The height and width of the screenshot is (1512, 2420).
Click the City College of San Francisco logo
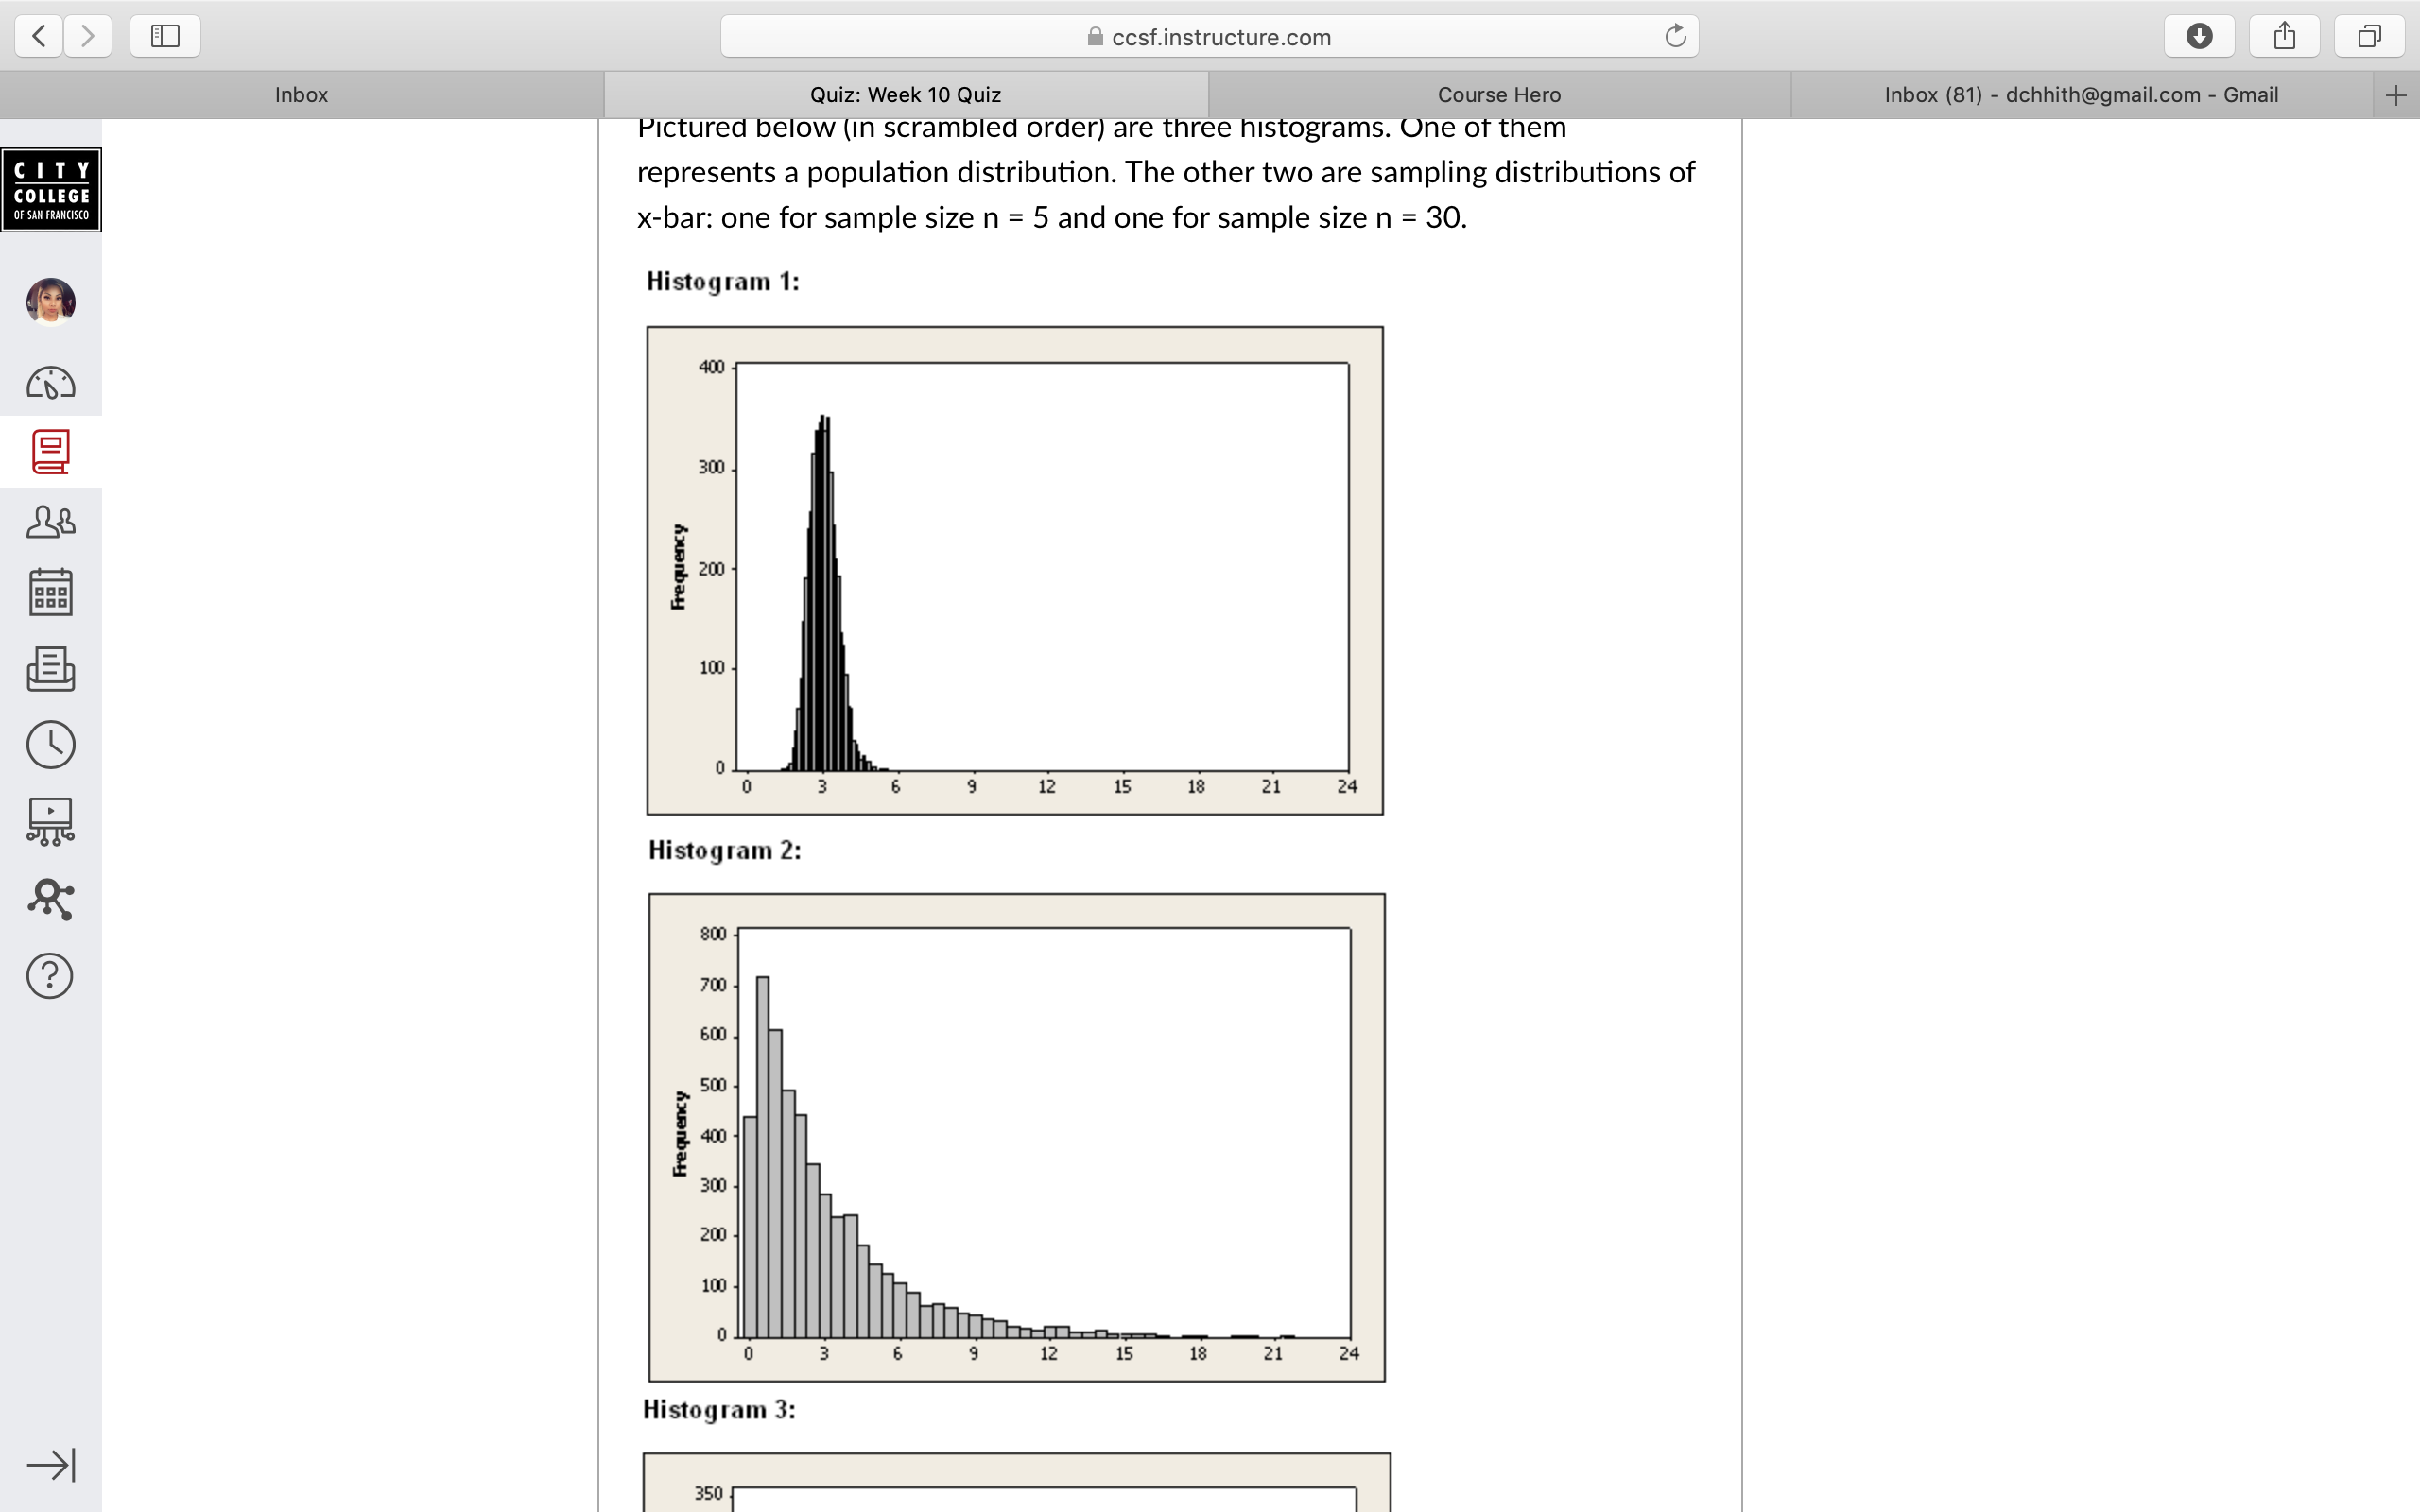51,189
